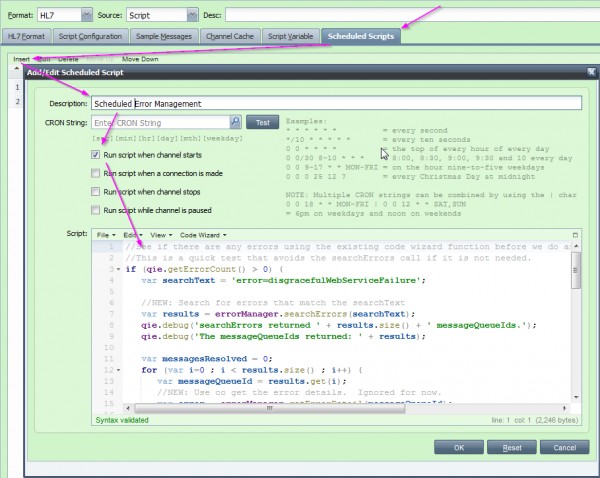Click the horizontal scroll-right arrow
Image resolution: width=600 pixels, height=478 pixels.
pyautogui.click(x=564, y=408)
